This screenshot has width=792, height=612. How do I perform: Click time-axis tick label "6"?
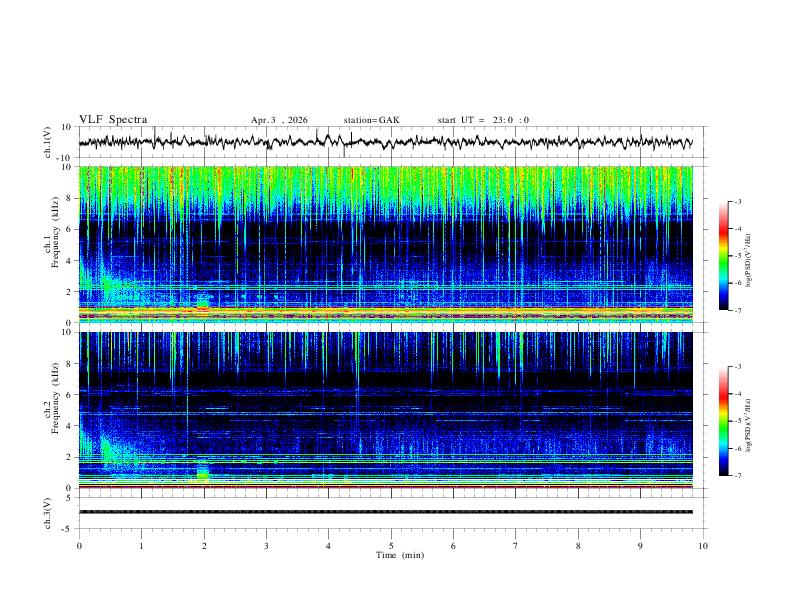click(x=453, y=546)
